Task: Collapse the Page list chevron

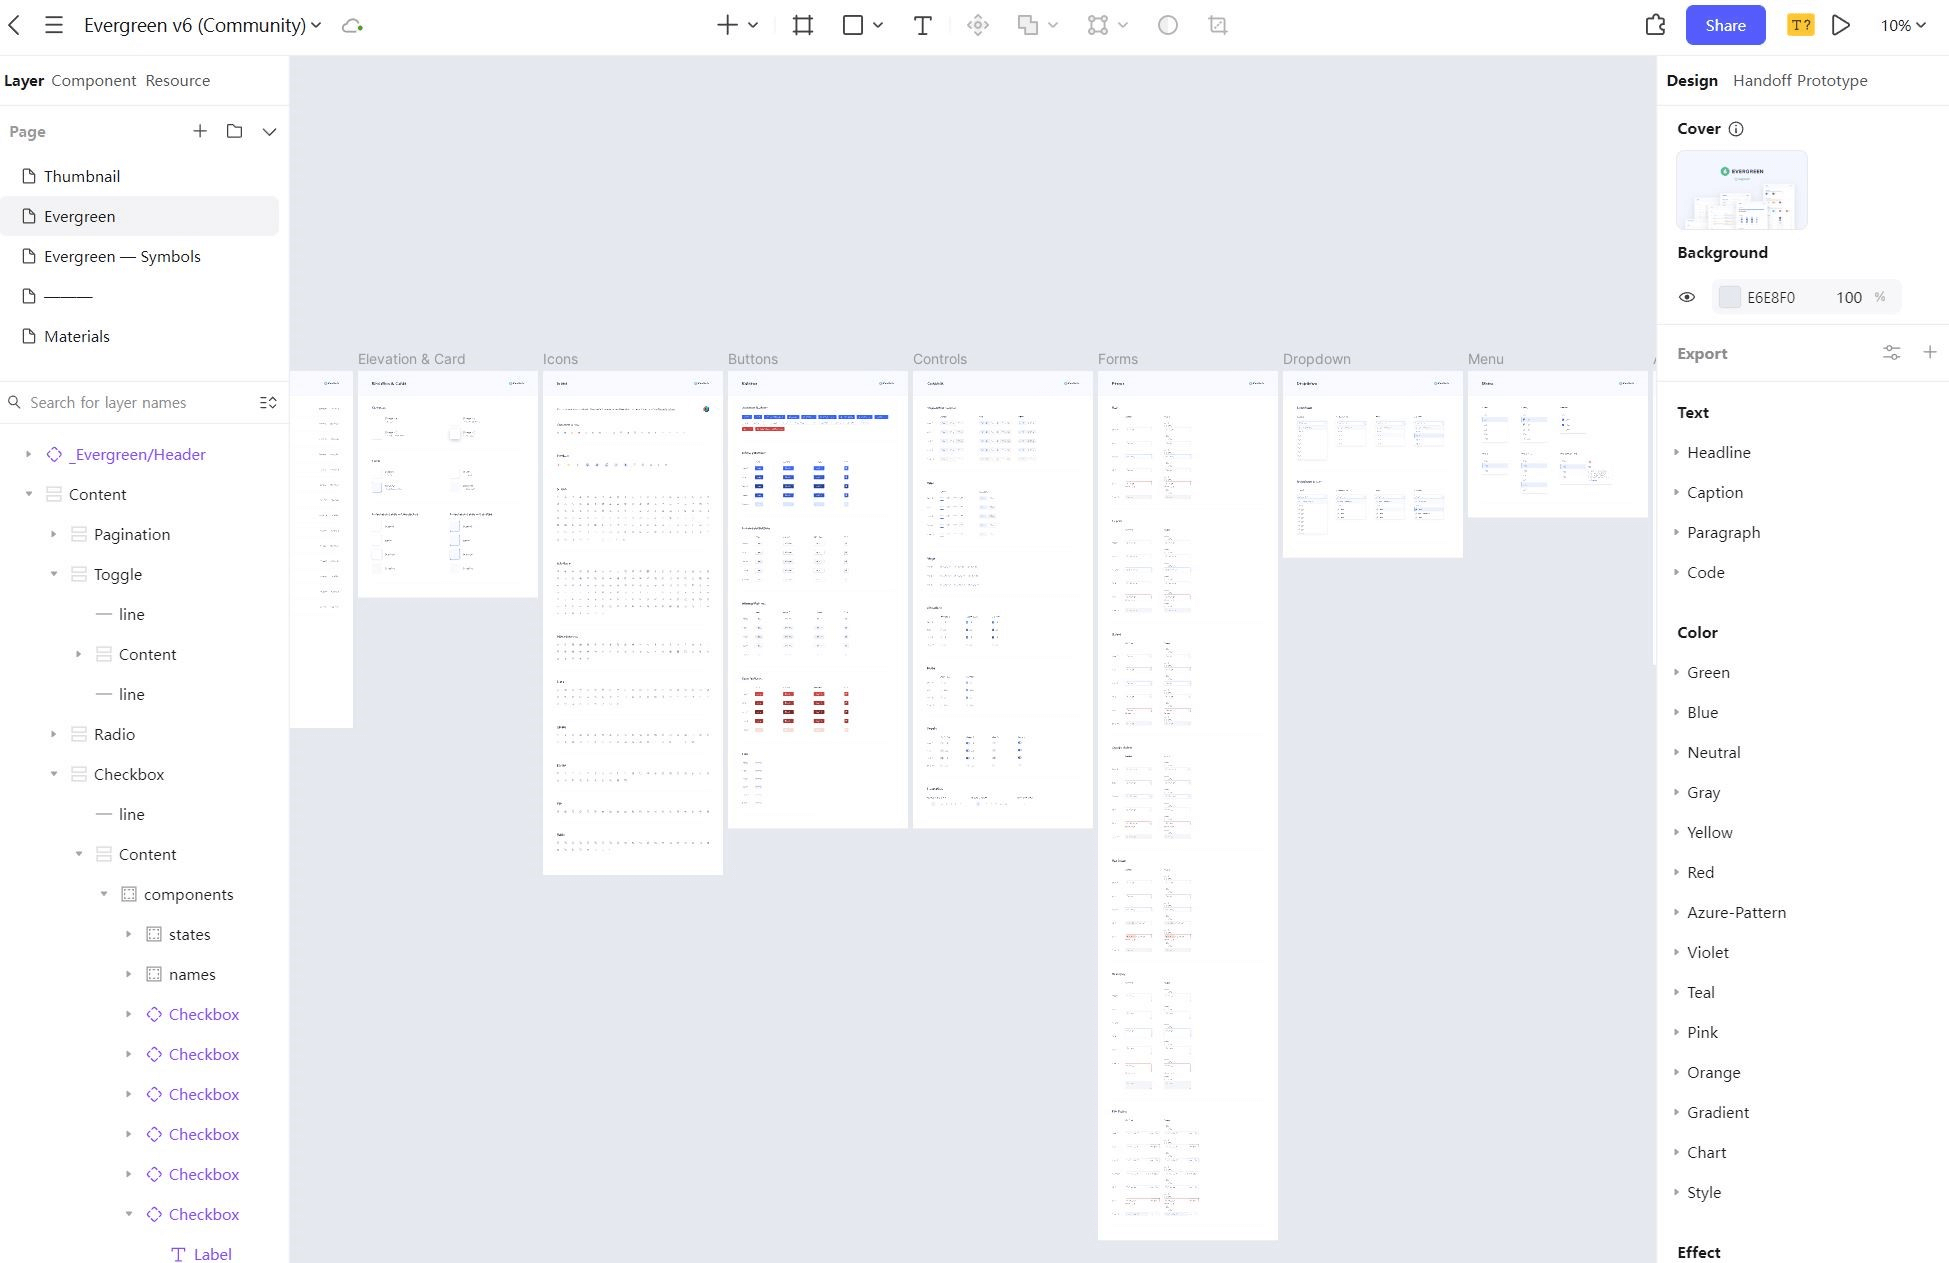Action: pyautogui.click(x=269, y=131)
